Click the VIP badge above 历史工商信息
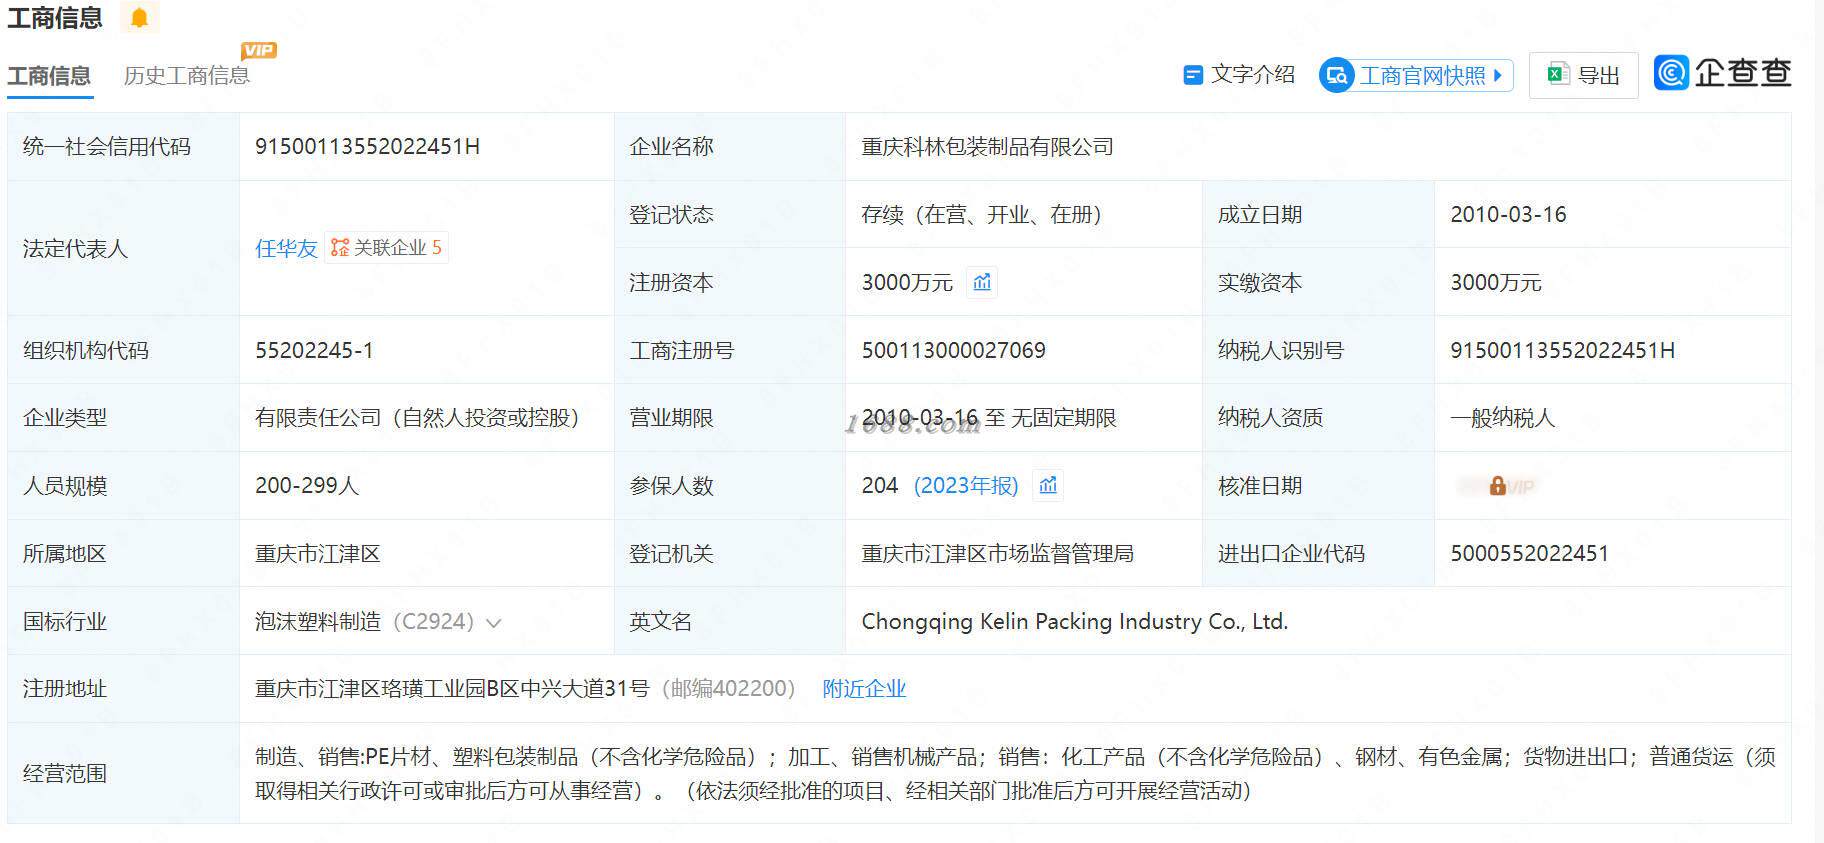 tap(259, 50)
